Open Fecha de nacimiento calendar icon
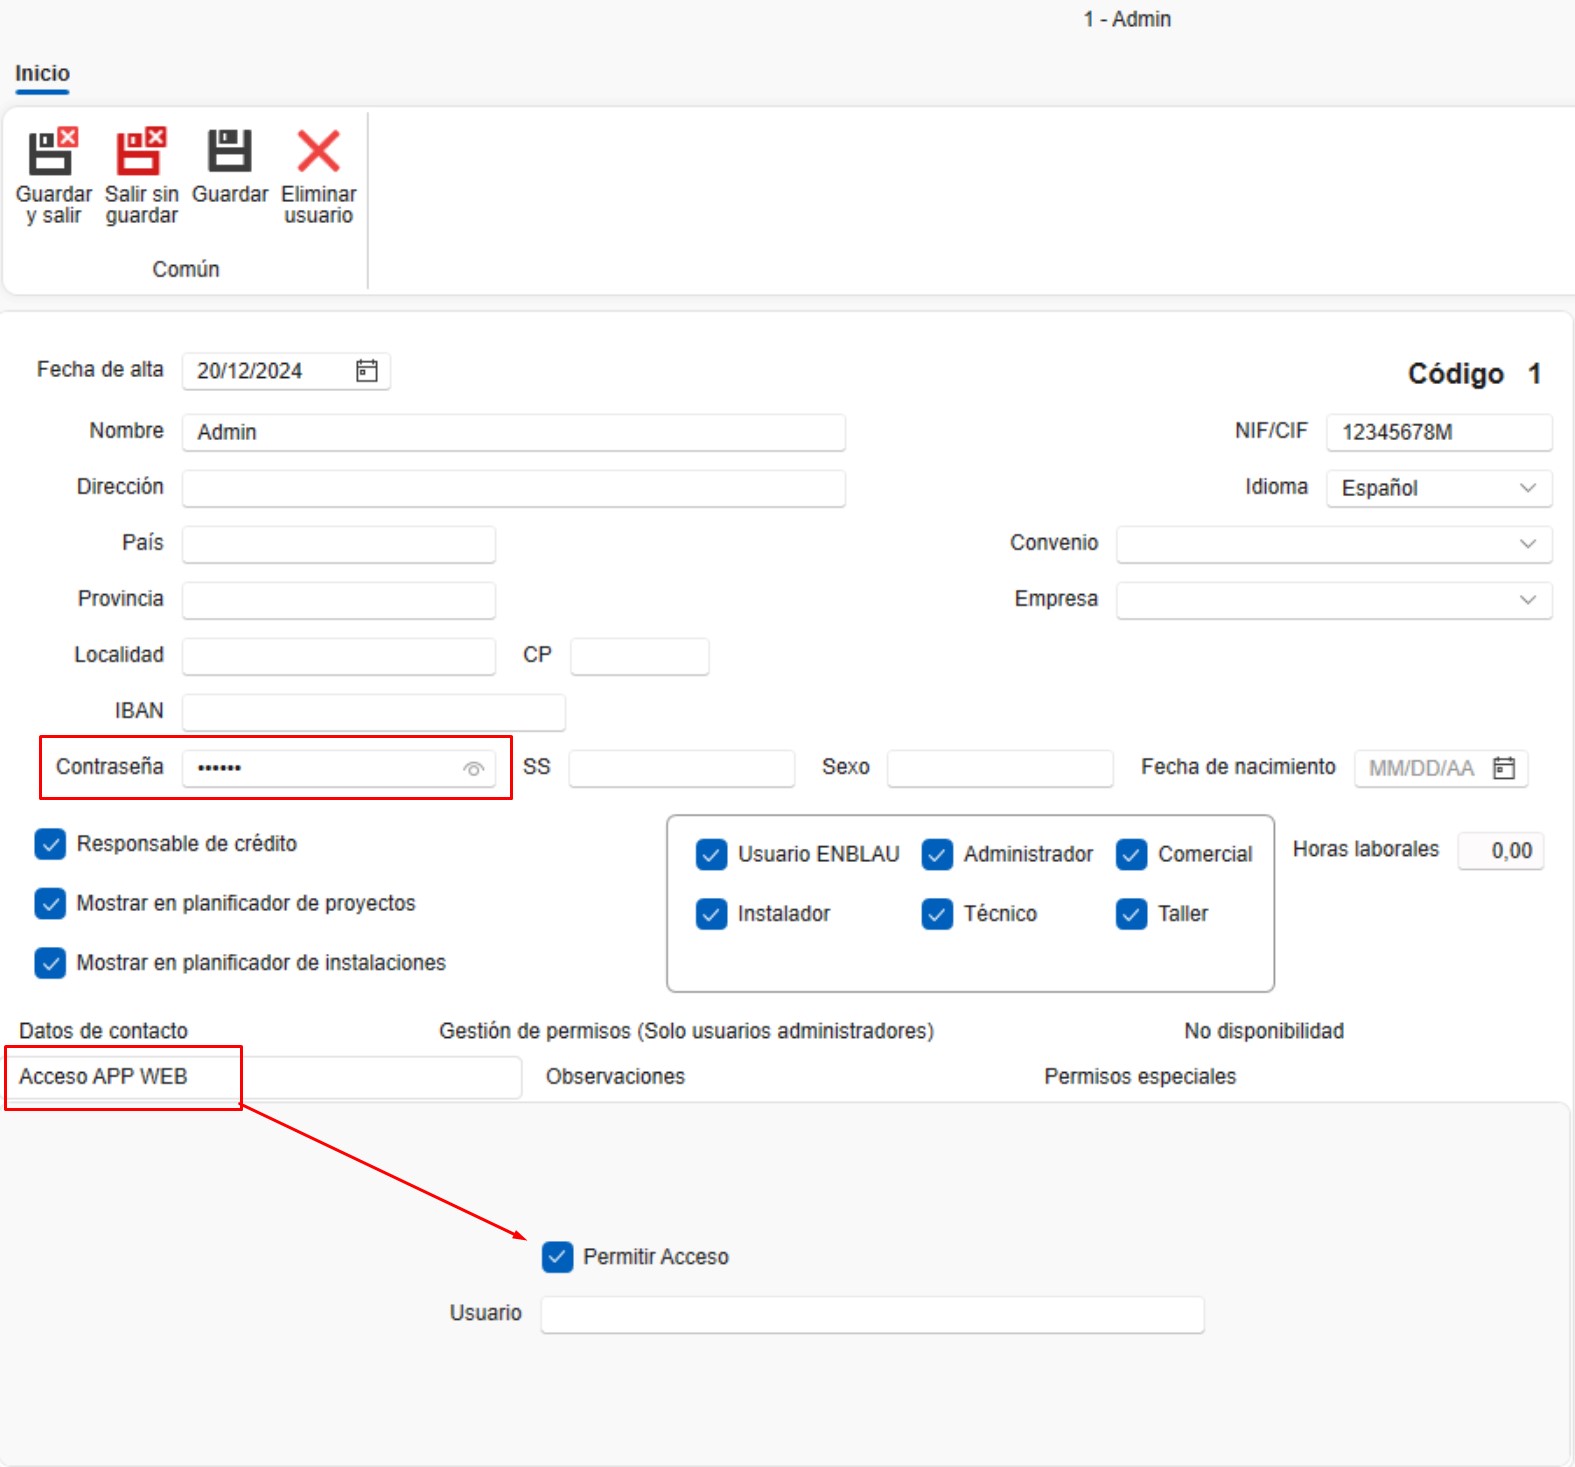This screenshot has height=1467, width=1575. point(1503,768)
